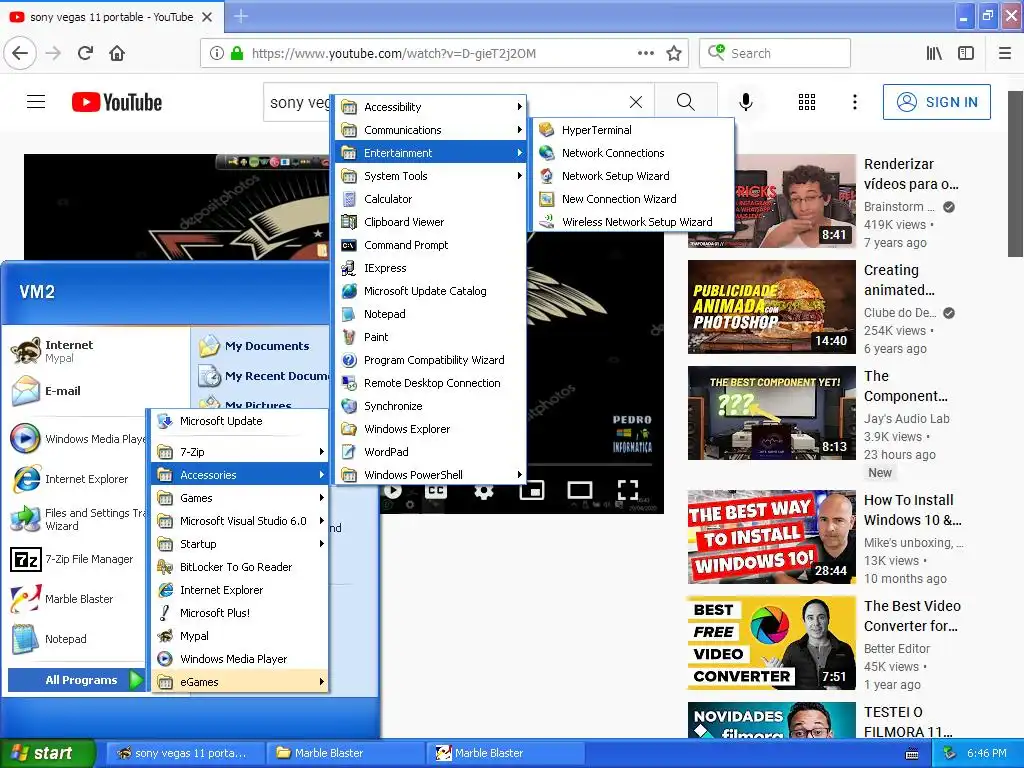Reload the current page

[x=85, y=54]
